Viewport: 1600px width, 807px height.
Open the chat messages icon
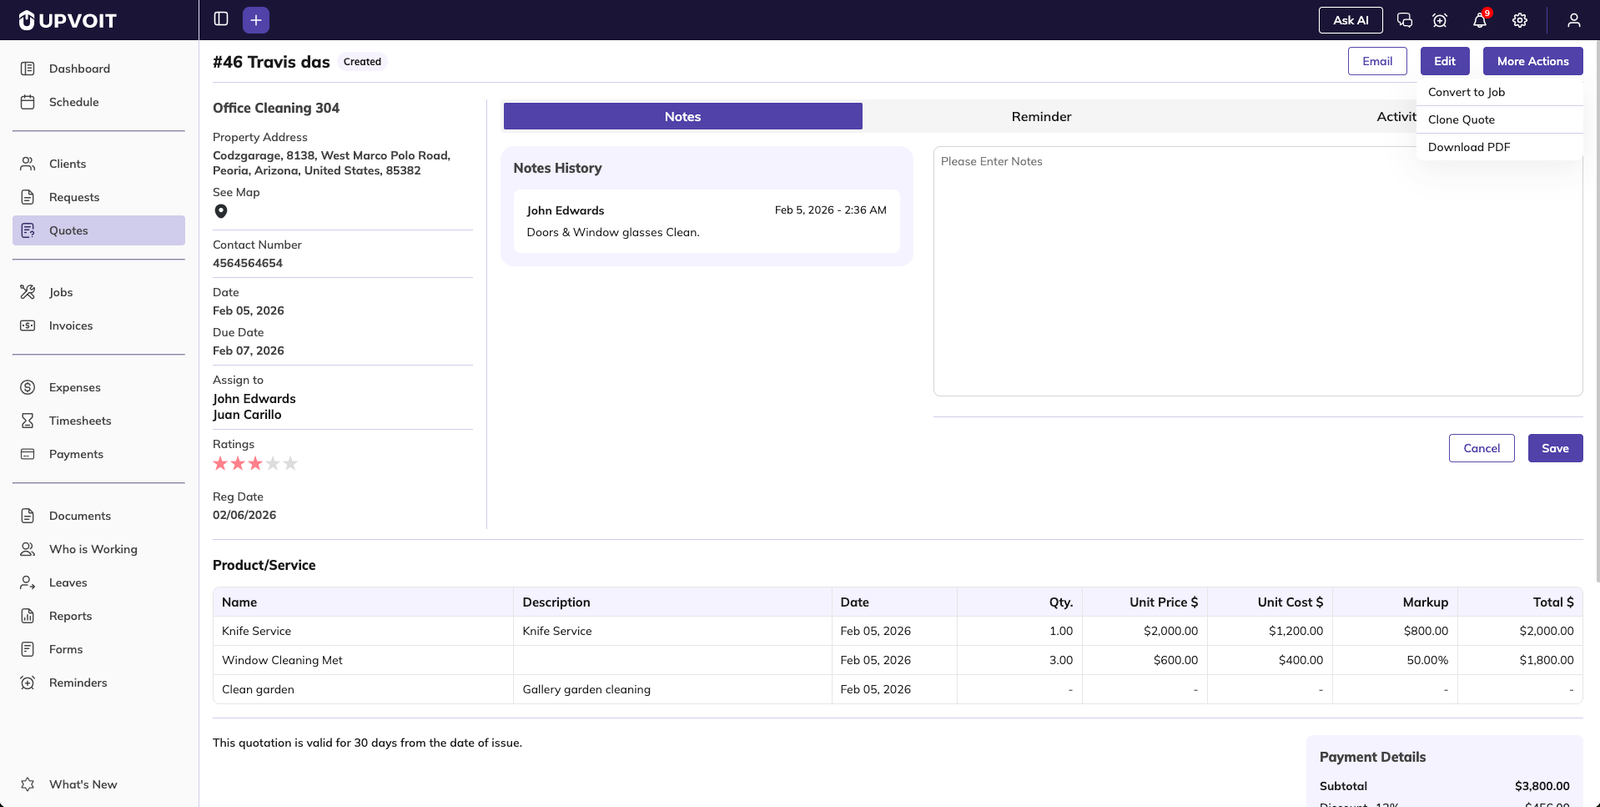tap(1404, 20)
